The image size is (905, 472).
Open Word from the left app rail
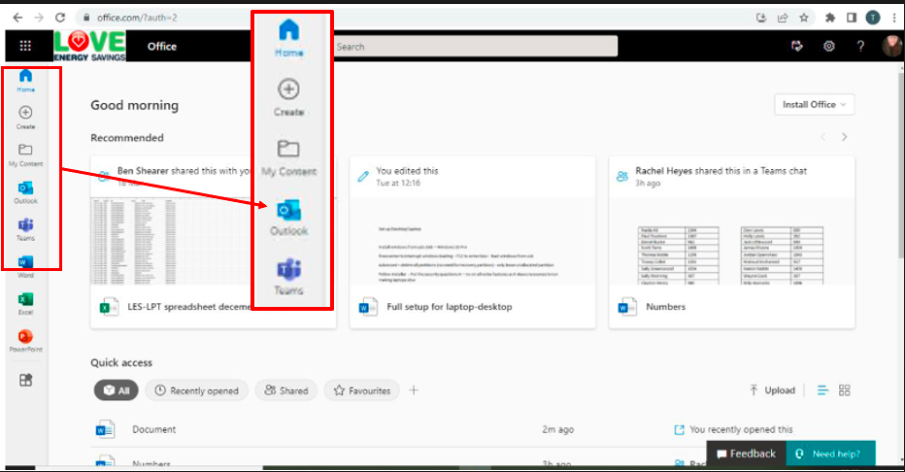pos(25,268)
